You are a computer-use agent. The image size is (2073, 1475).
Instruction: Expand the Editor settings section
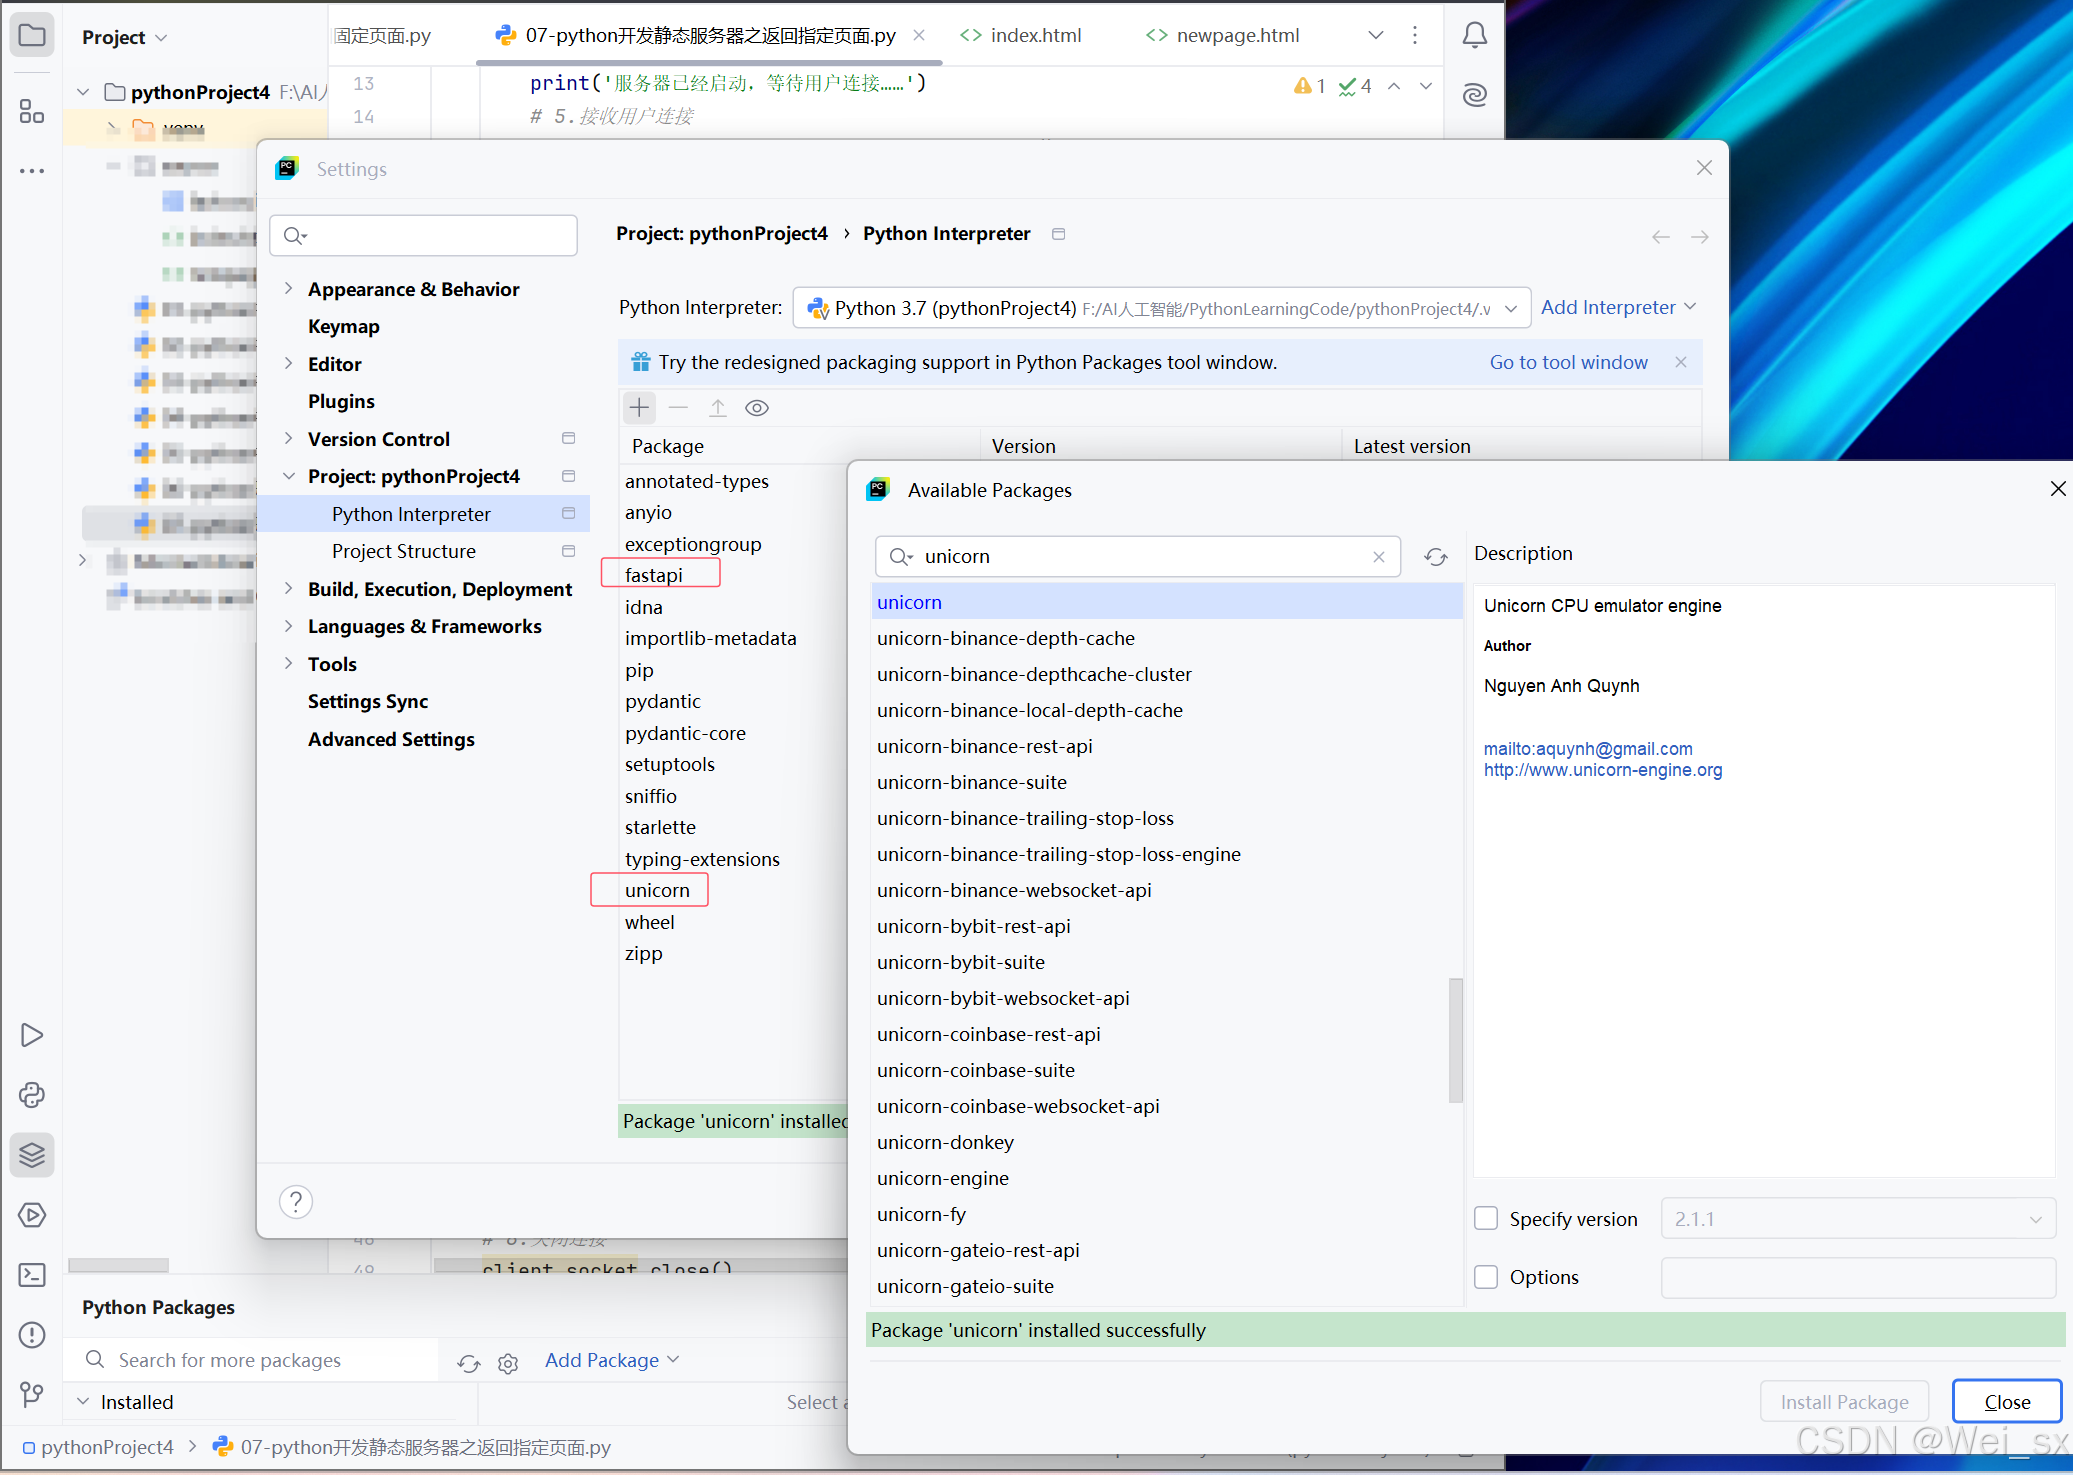[288, 364]
